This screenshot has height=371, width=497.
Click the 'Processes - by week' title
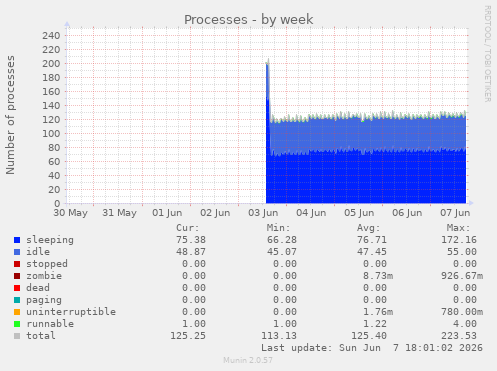pyautogui.click(x=249, y=20)
